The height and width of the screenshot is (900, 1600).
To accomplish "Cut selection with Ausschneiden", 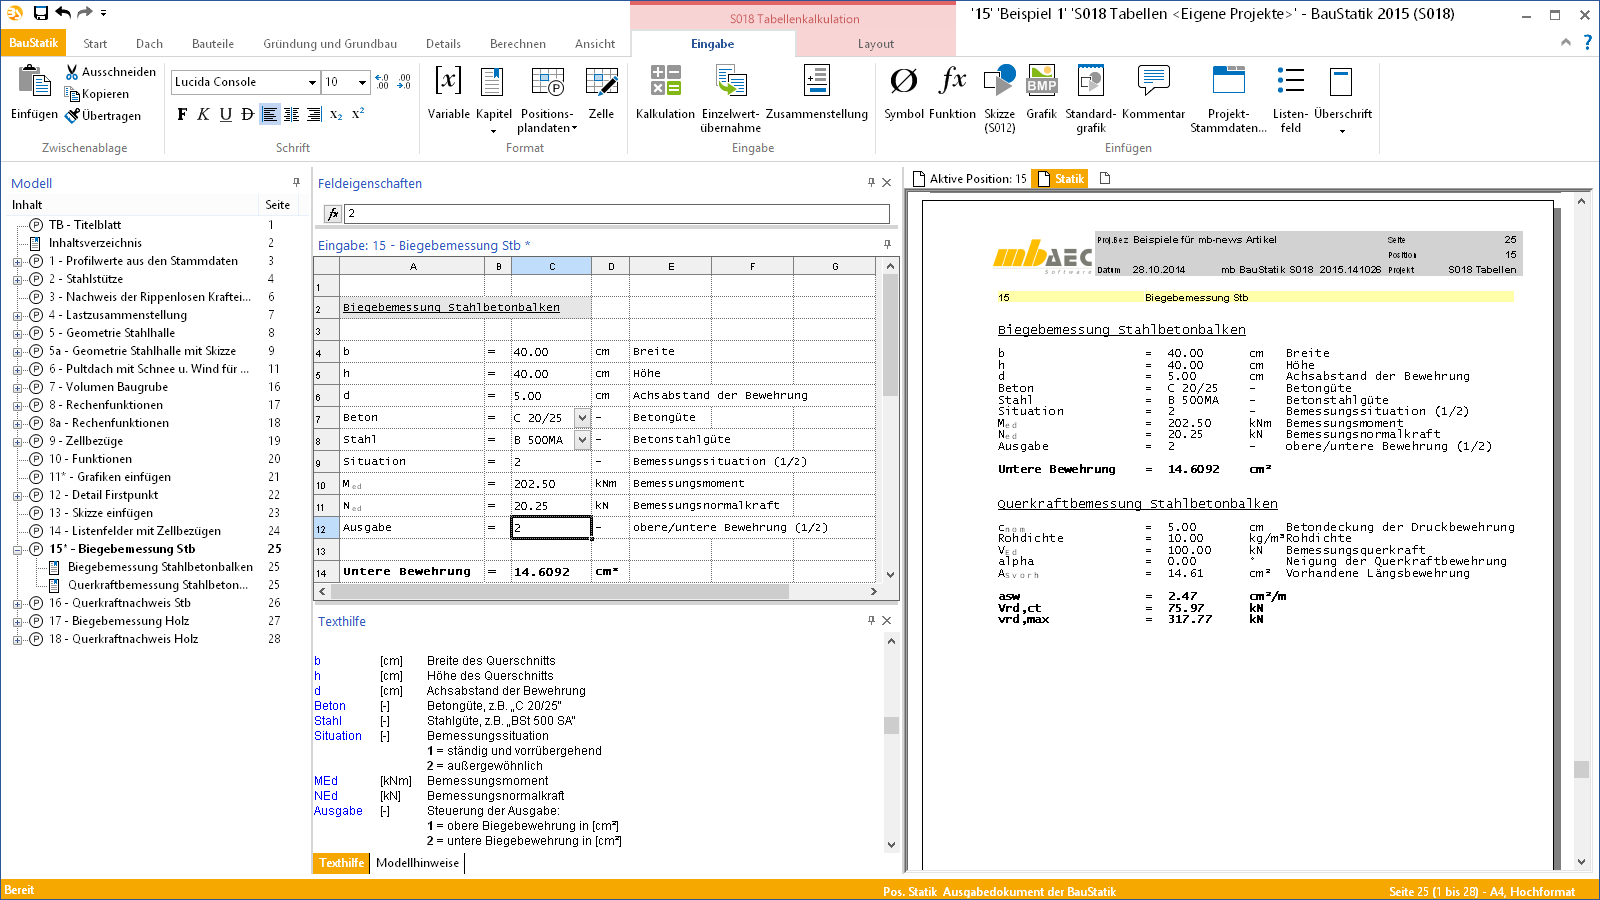I will click(110, 72).
